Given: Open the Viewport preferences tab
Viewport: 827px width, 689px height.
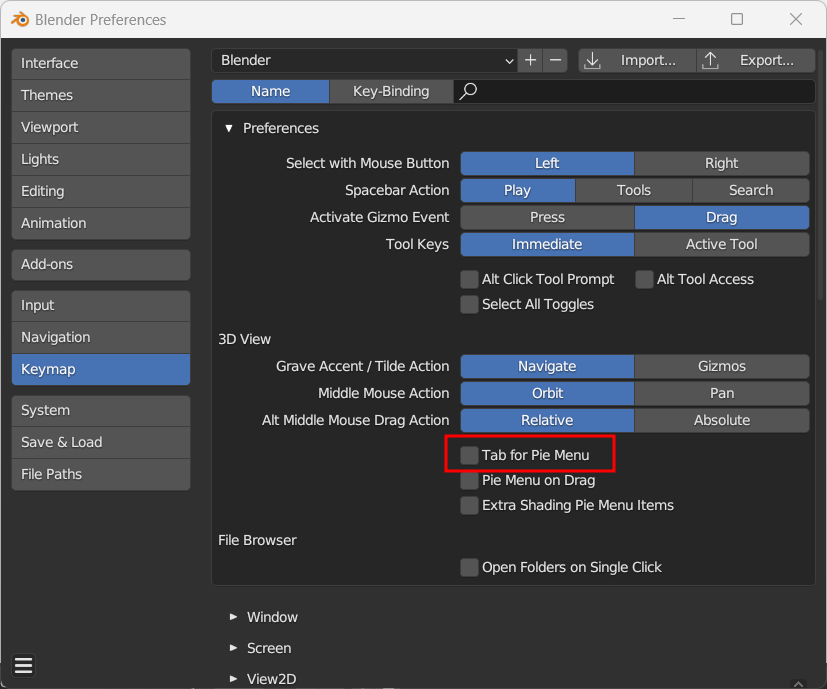Looking at the screenshot, I should (x=101, y=127).
